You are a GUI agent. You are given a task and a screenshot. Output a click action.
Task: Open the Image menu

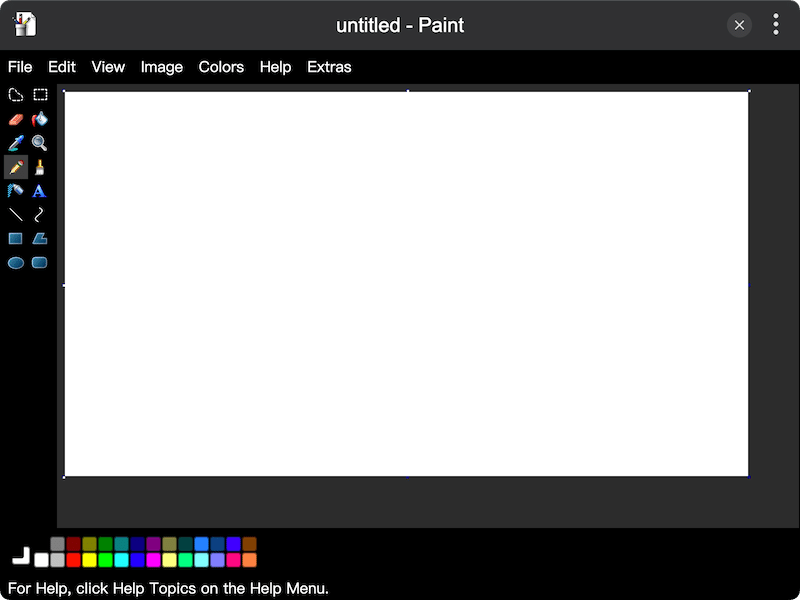(162, 67)
